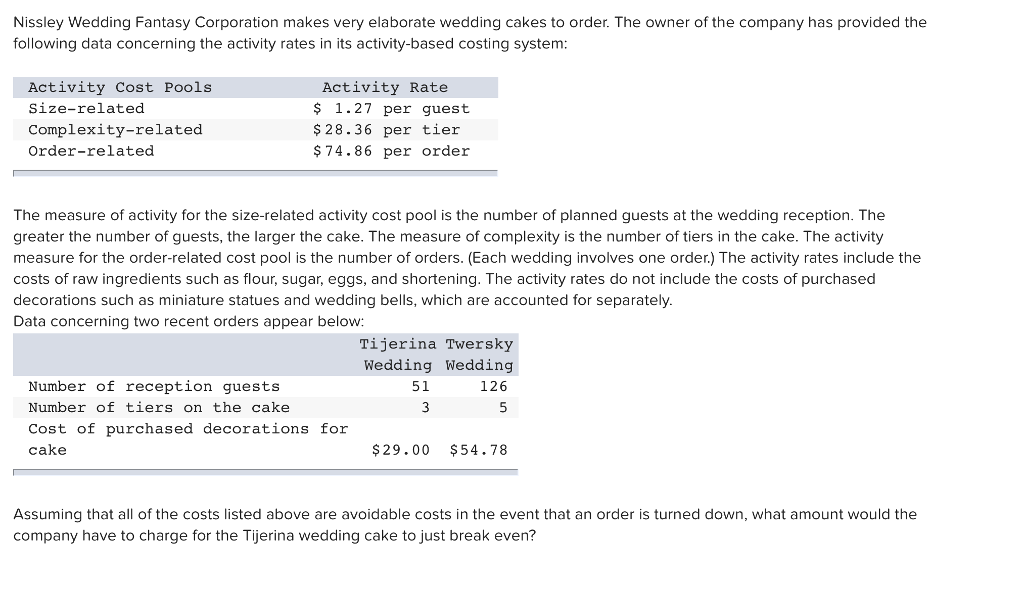Click the $1.27 per guest rate
This screenshot has width=1024, height=589.
coord(391,108)
